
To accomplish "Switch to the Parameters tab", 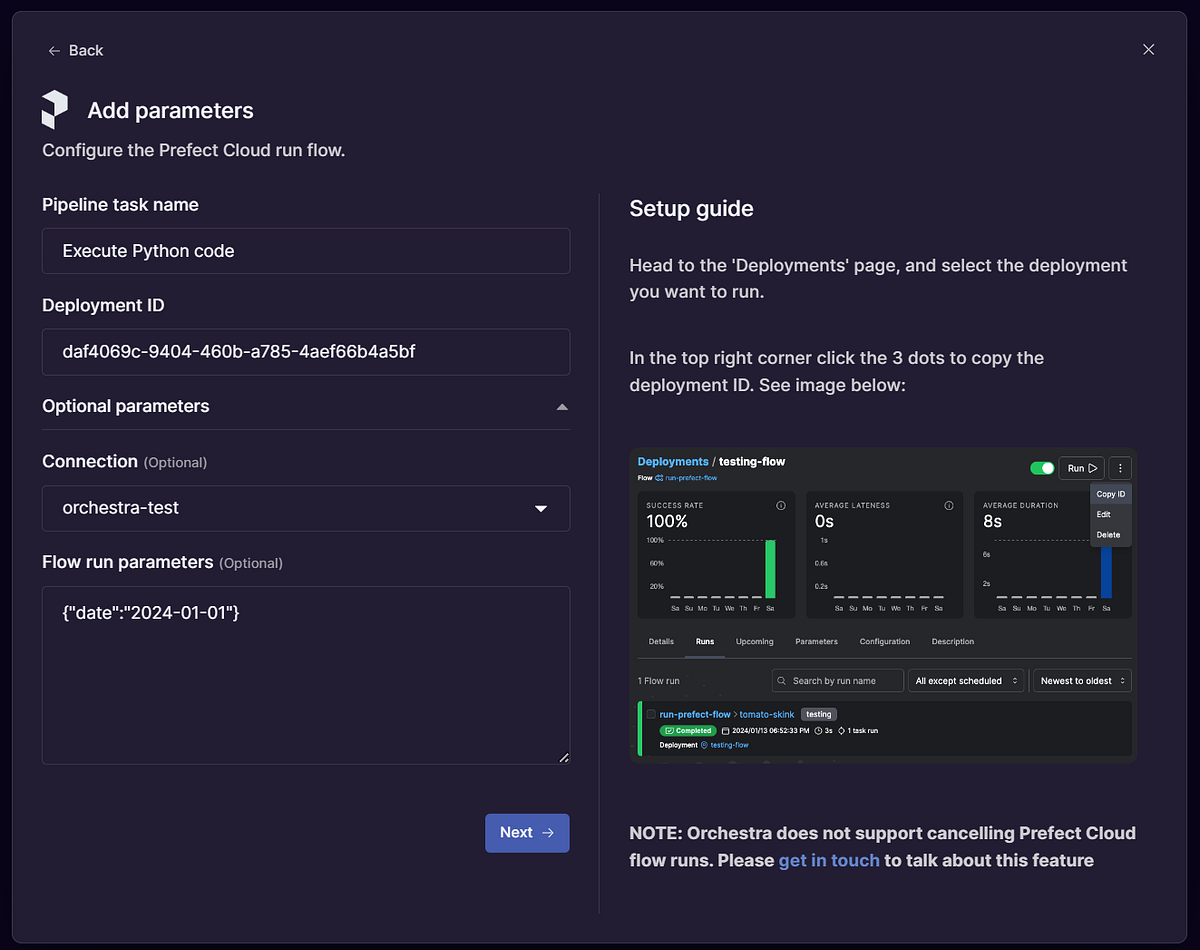I will point(817,641).
